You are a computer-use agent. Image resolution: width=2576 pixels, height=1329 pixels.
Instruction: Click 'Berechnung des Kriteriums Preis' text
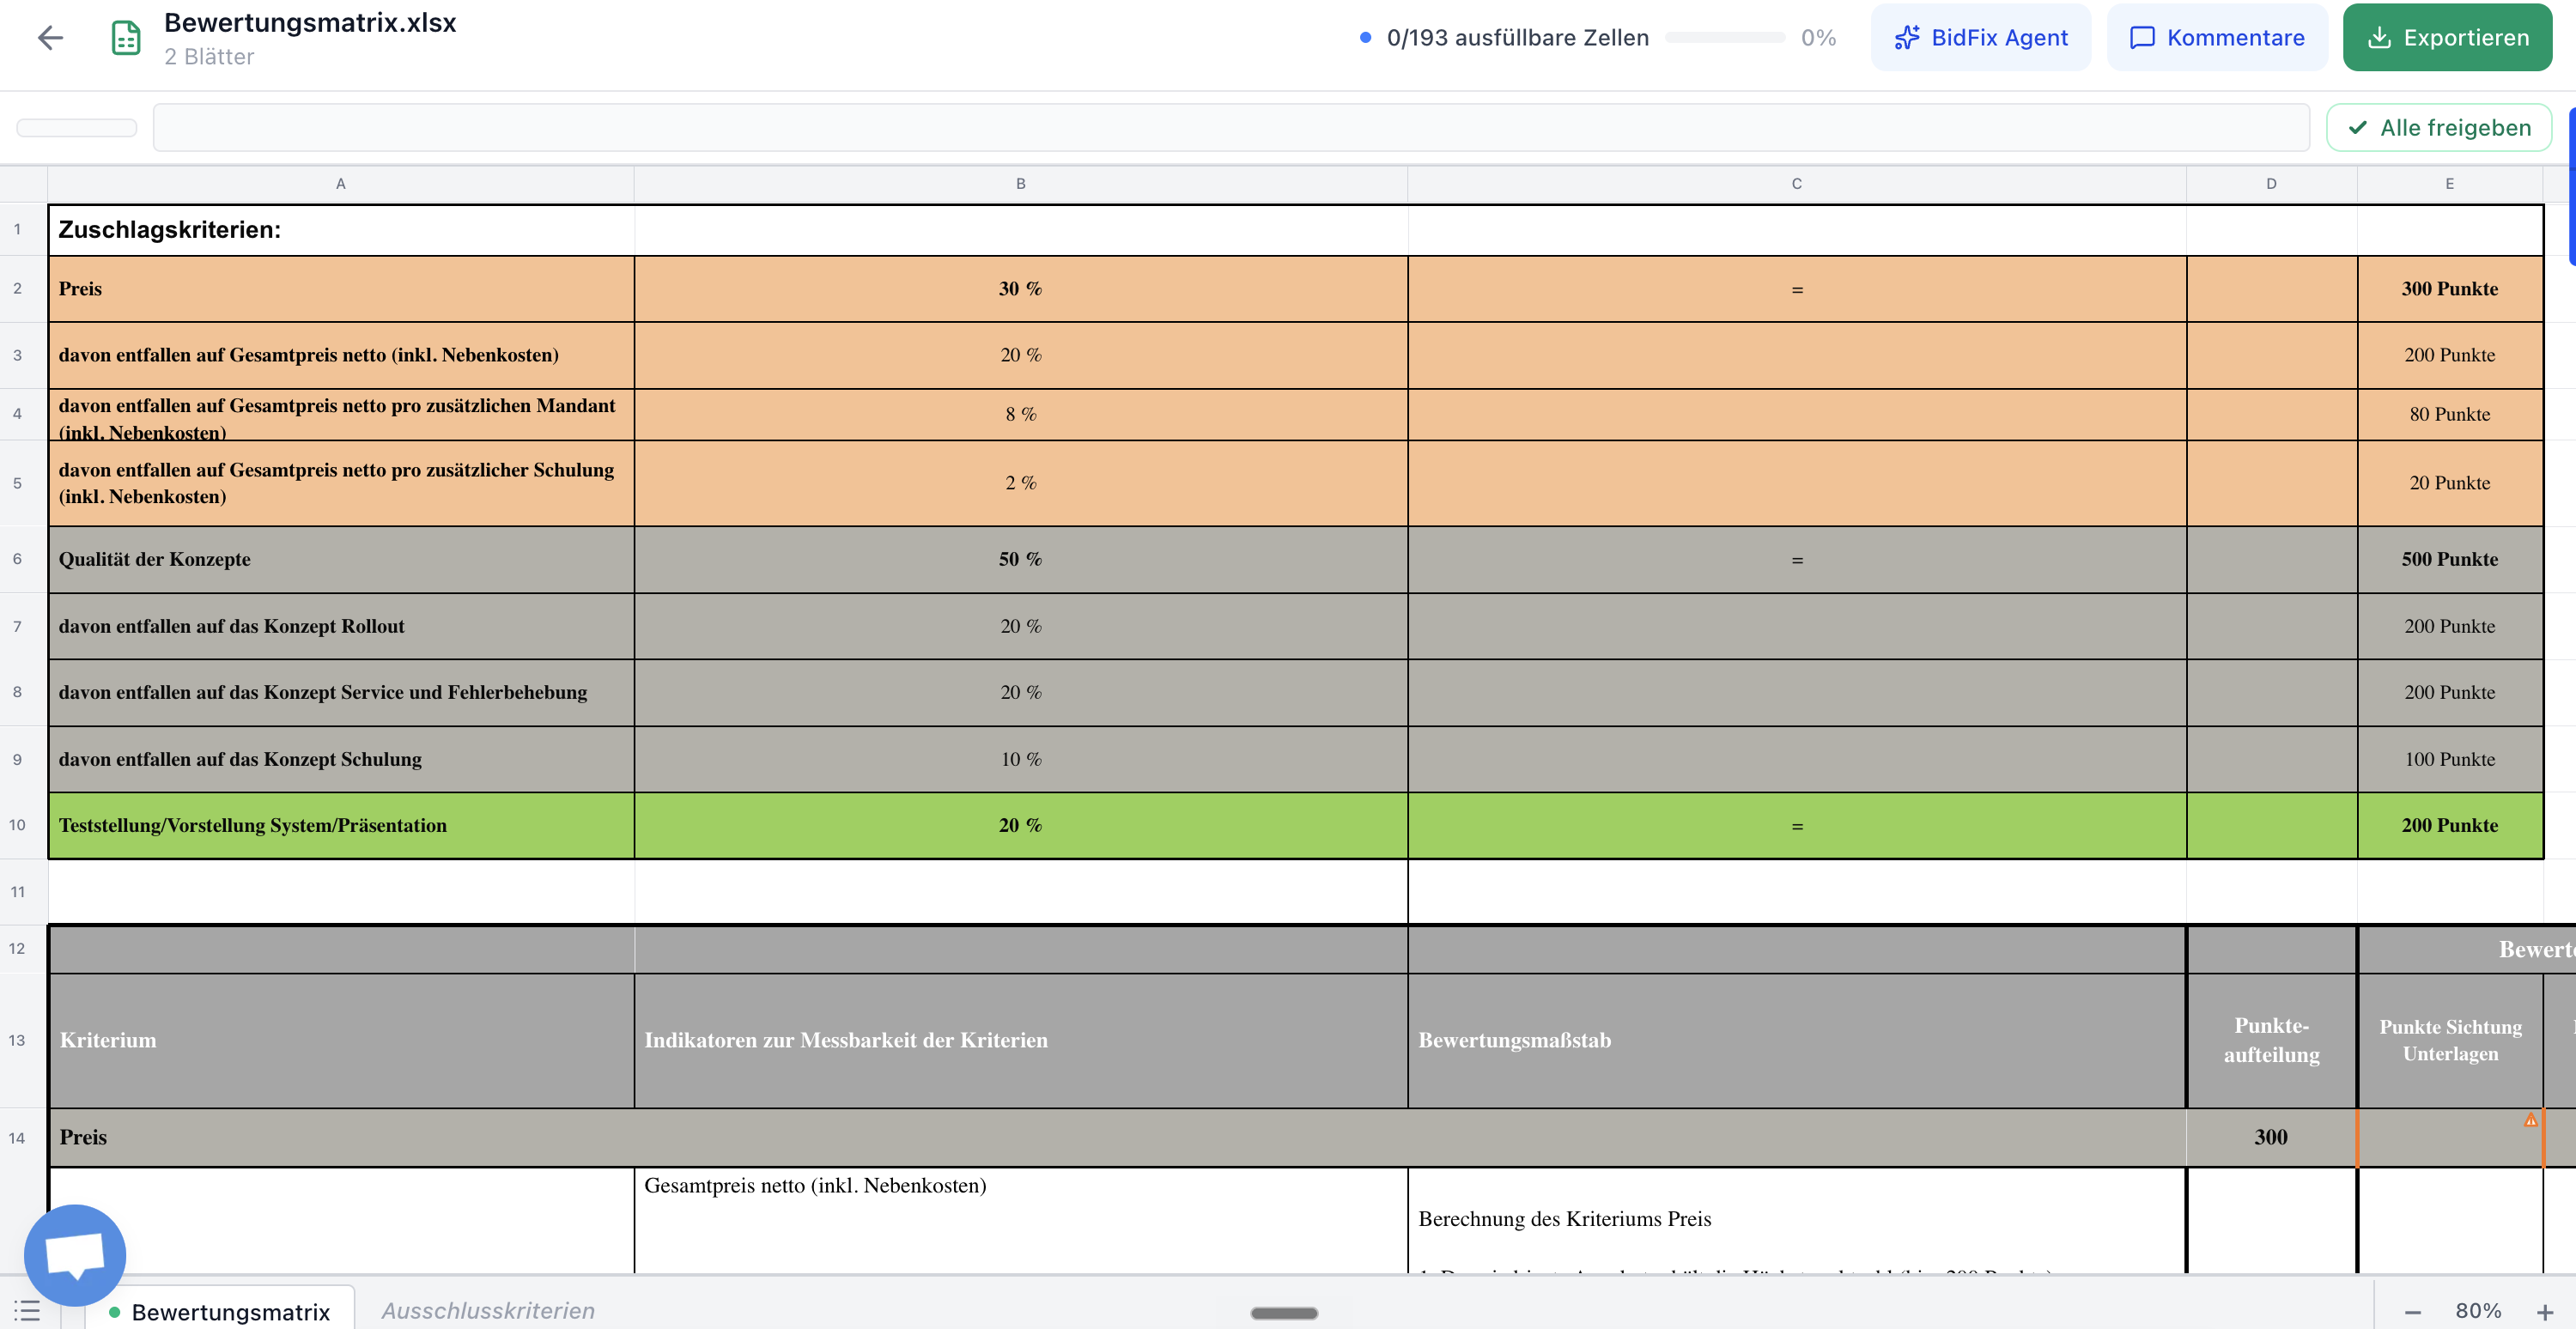(x=1565, y=1219)
